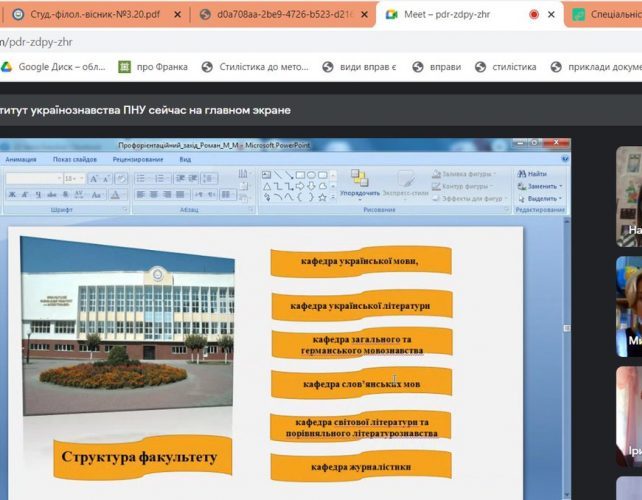Image resolution: width=642 pixels, height=500 pixels.
Task: Click the Упорядочить (Arrange) icon
Action: [x=359, y=180]
